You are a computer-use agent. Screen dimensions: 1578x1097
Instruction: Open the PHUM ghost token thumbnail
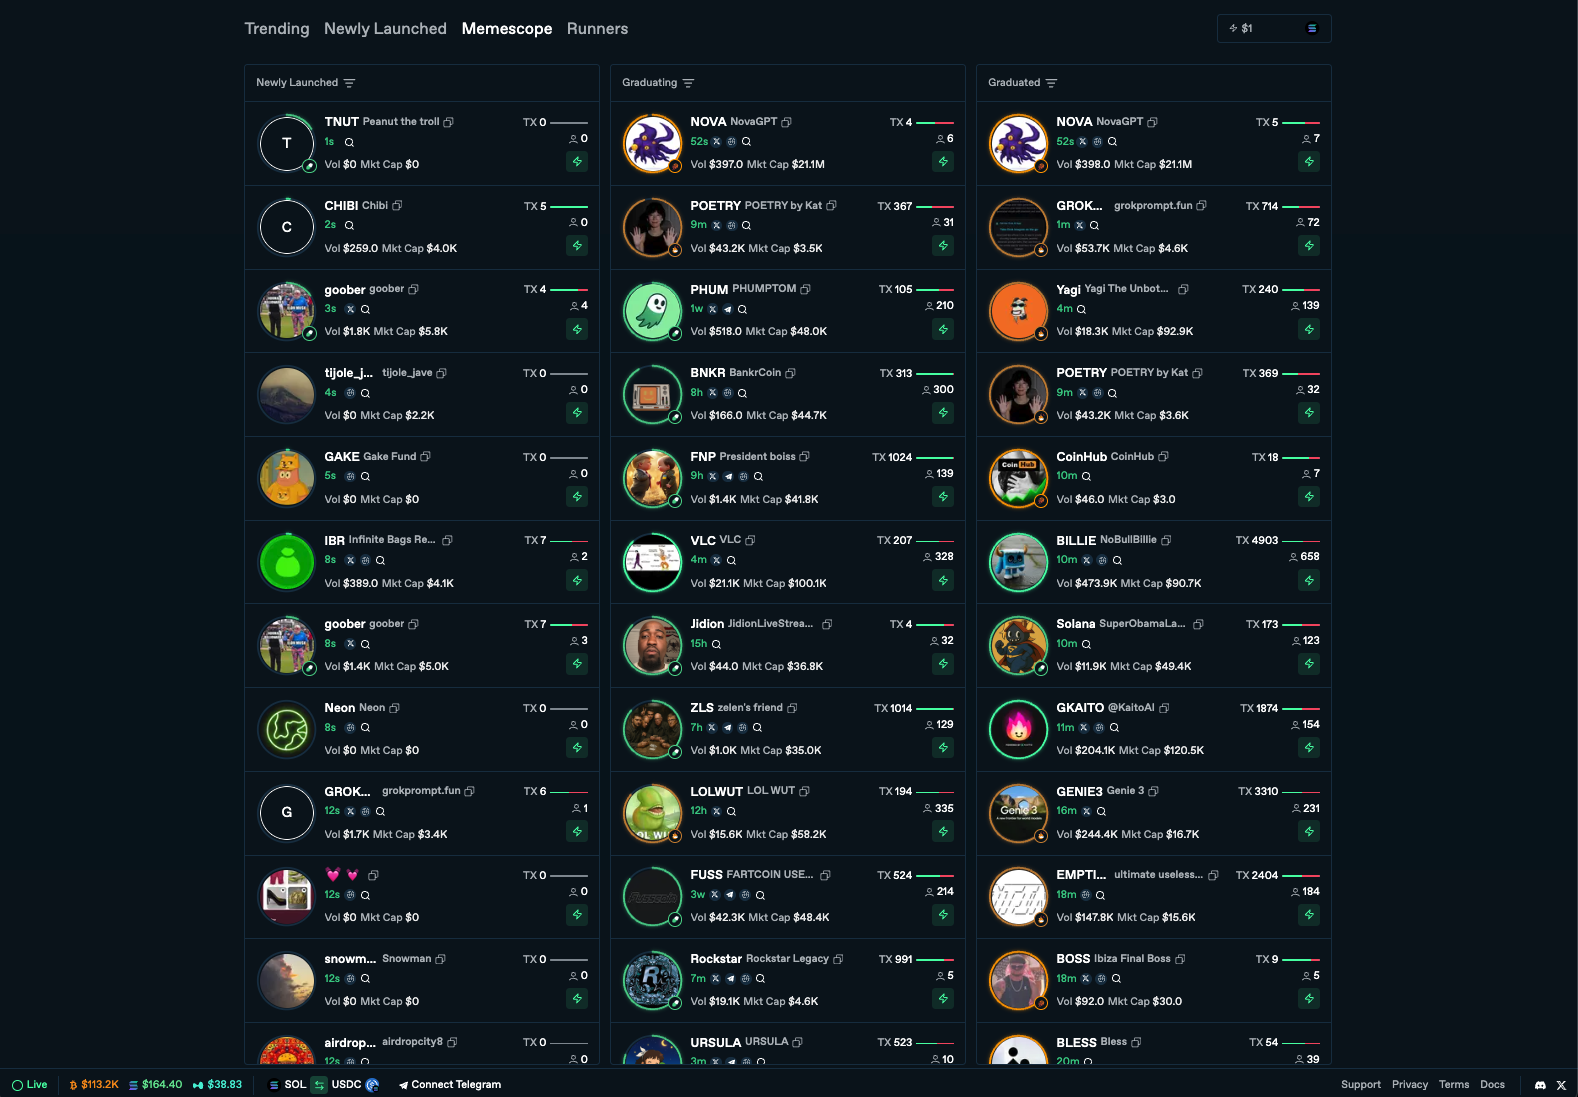652,310
